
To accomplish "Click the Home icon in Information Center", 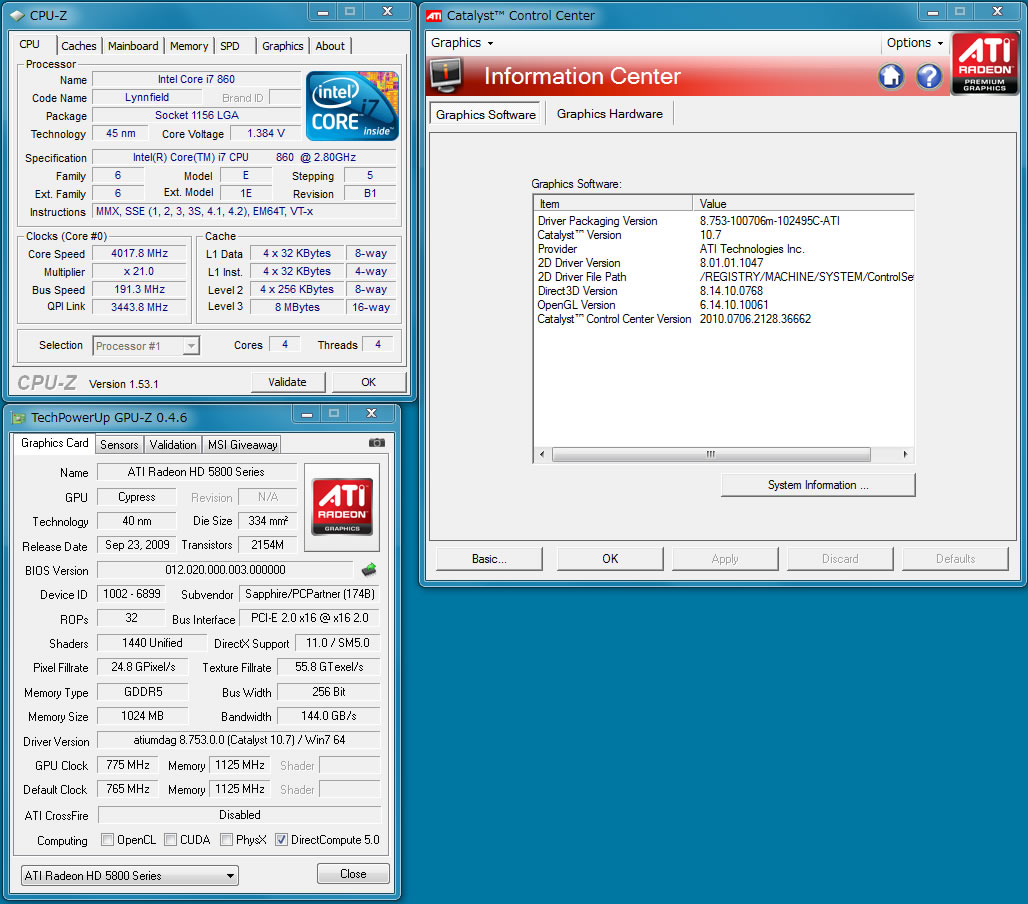I will 891,76.
